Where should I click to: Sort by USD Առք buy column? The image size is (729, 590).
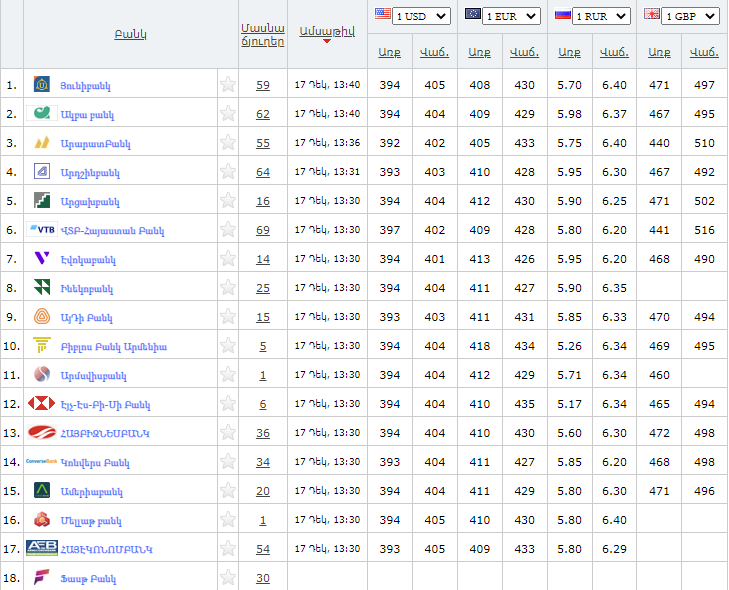389,52
